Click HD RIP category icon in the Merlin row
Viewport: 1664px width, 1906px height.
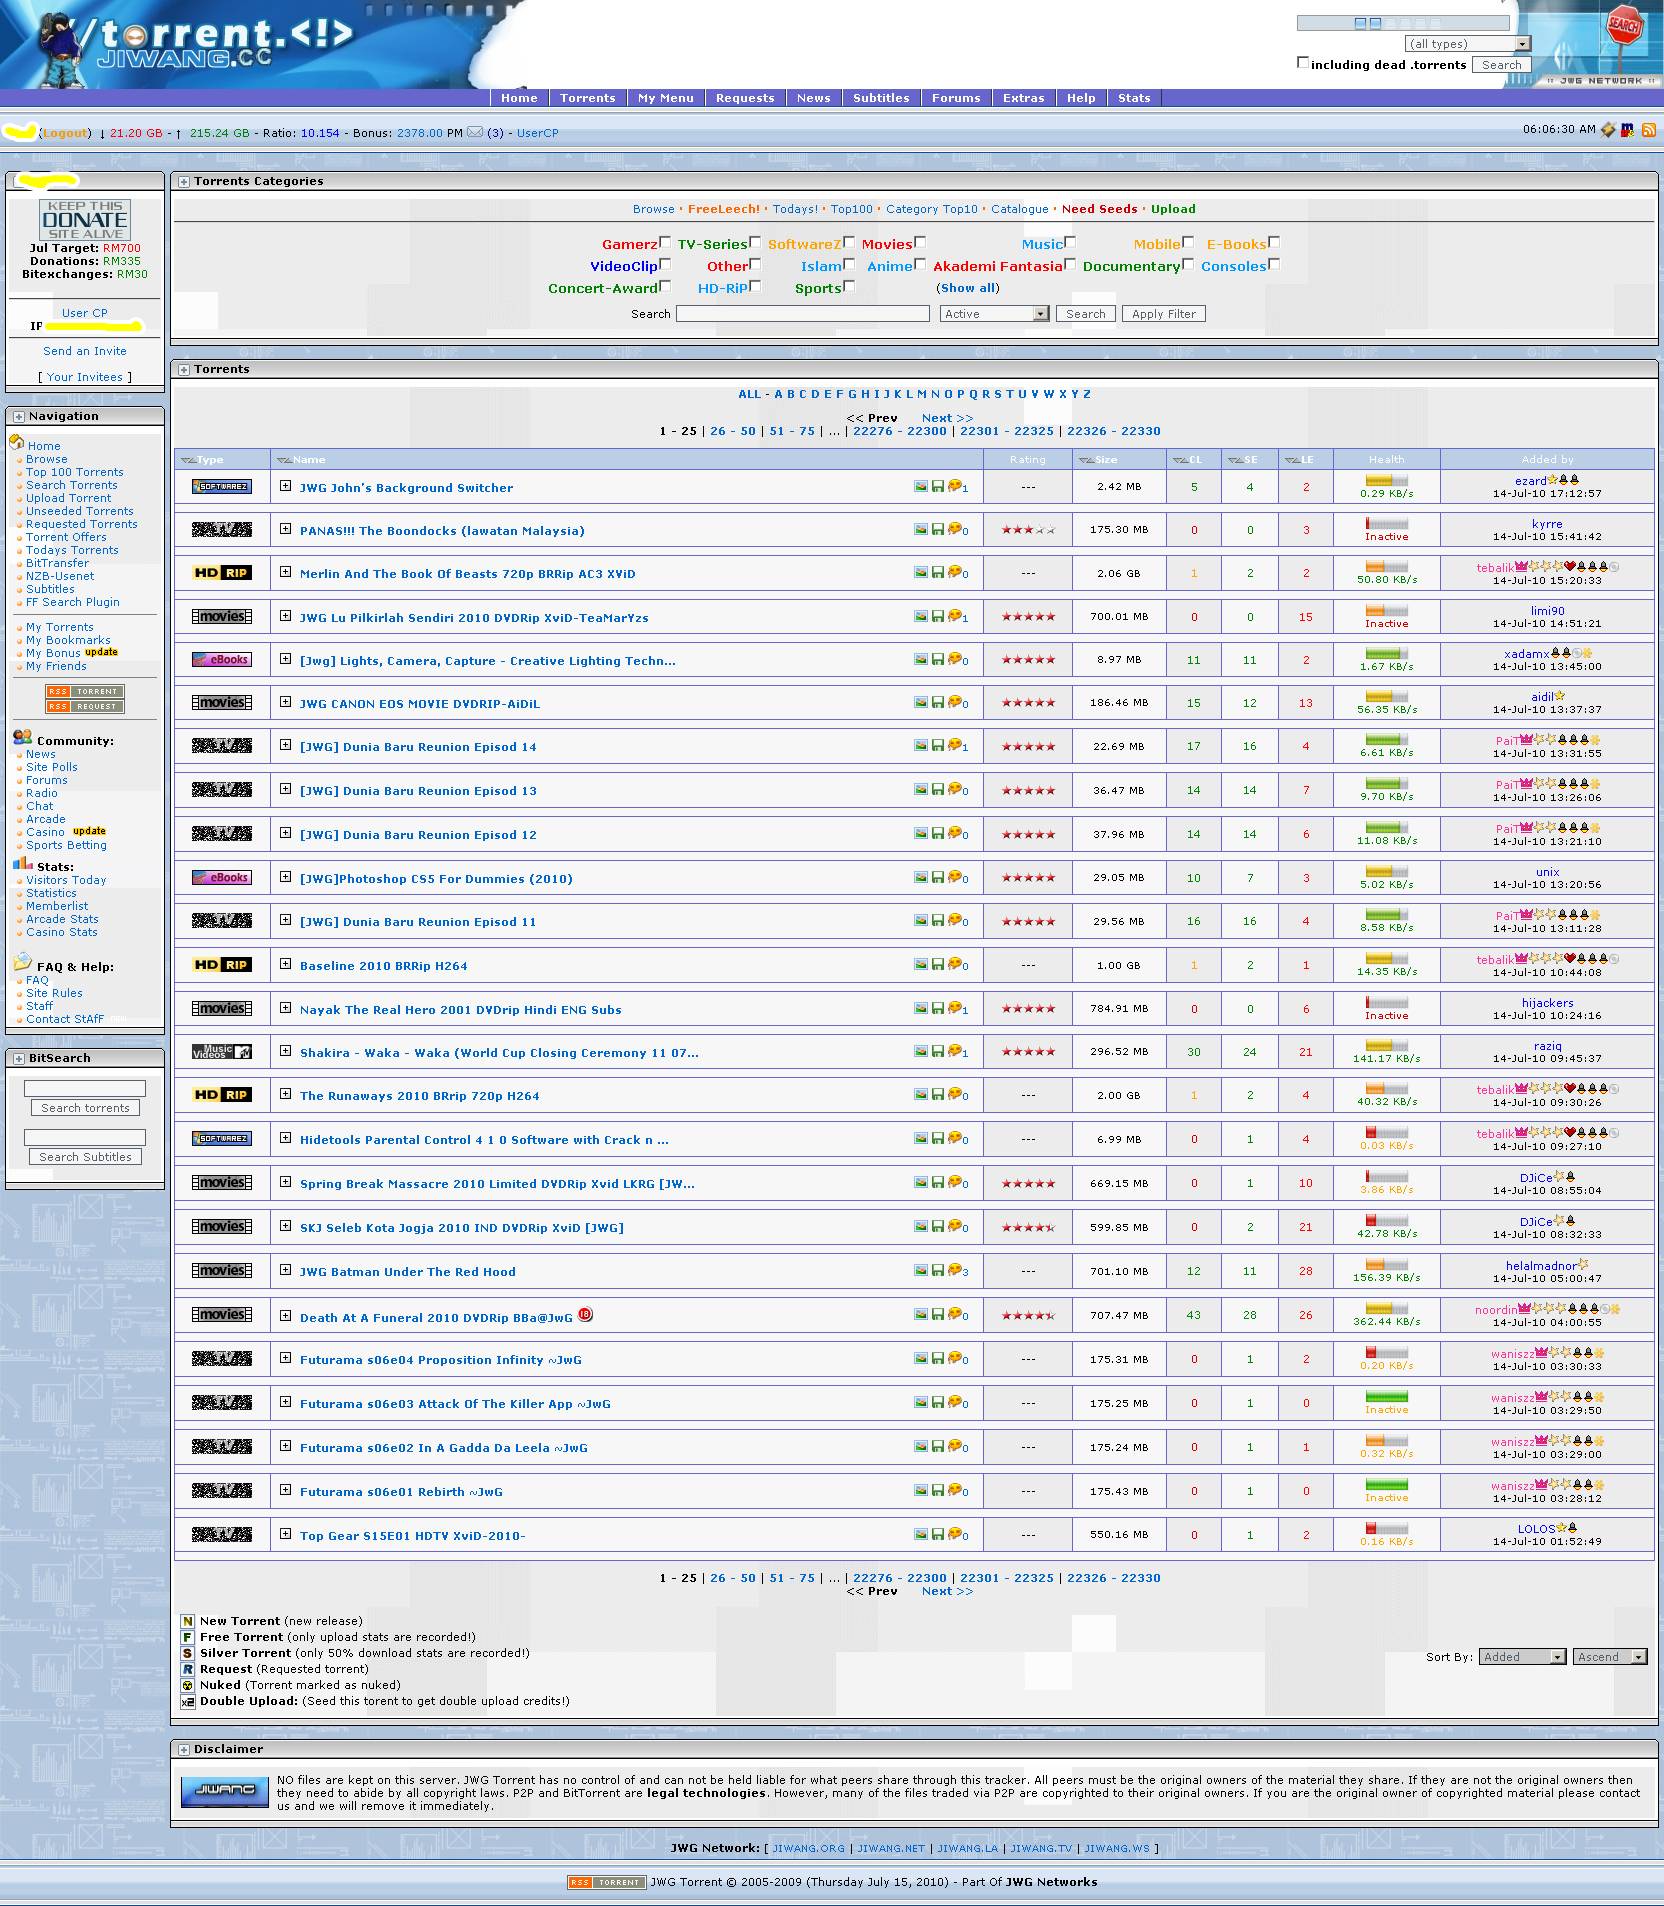pos(222,573)
